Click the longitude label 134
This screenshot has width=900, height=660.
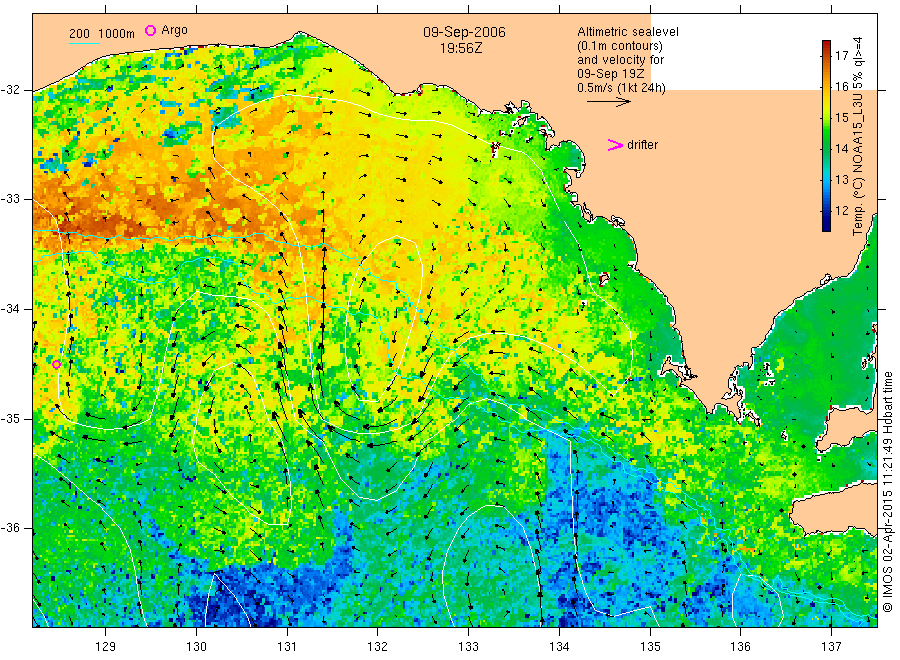pos(559,647)
